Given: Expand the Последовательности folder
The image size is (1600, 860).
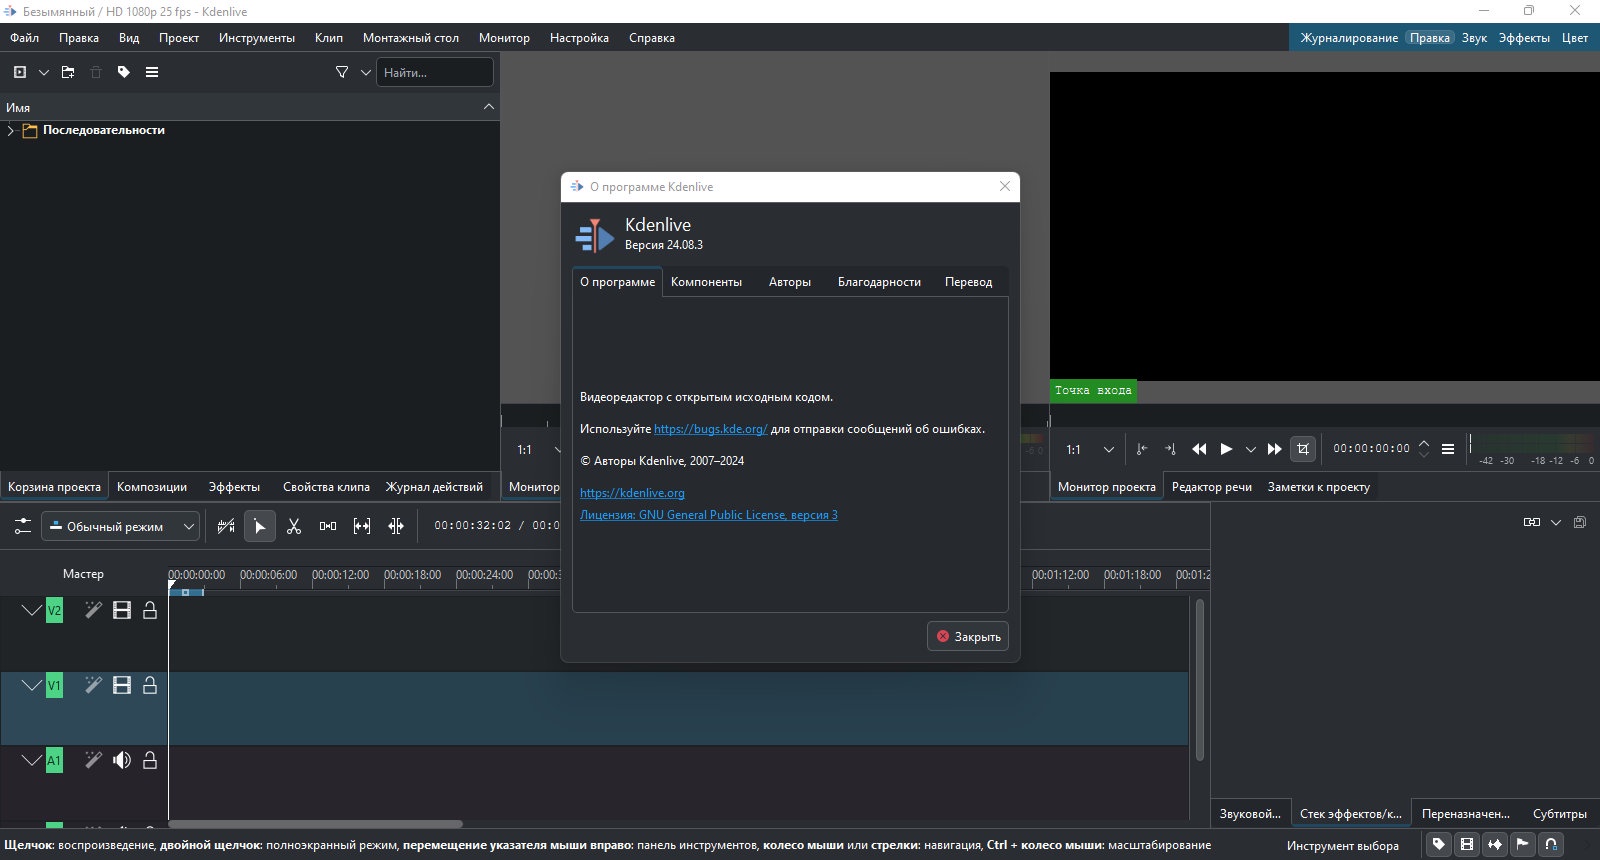Looking at the screenshot, I should pyautogui.click(x=11, y=130).
